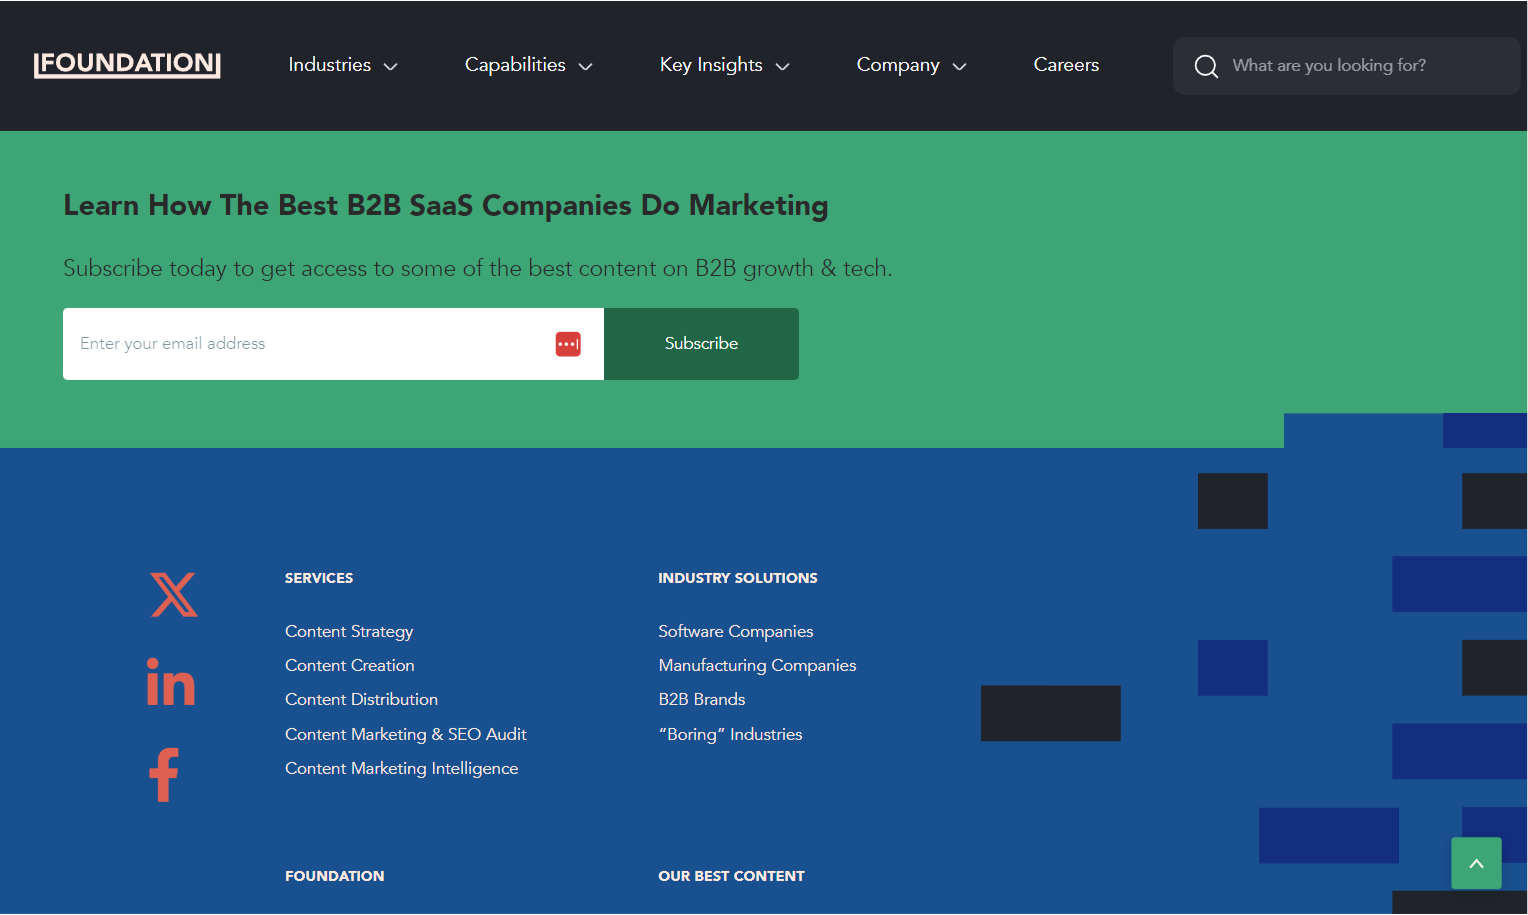Click the search magnifier icon
This screenshot has width=1528, height=915.
tap(1206, 66)
